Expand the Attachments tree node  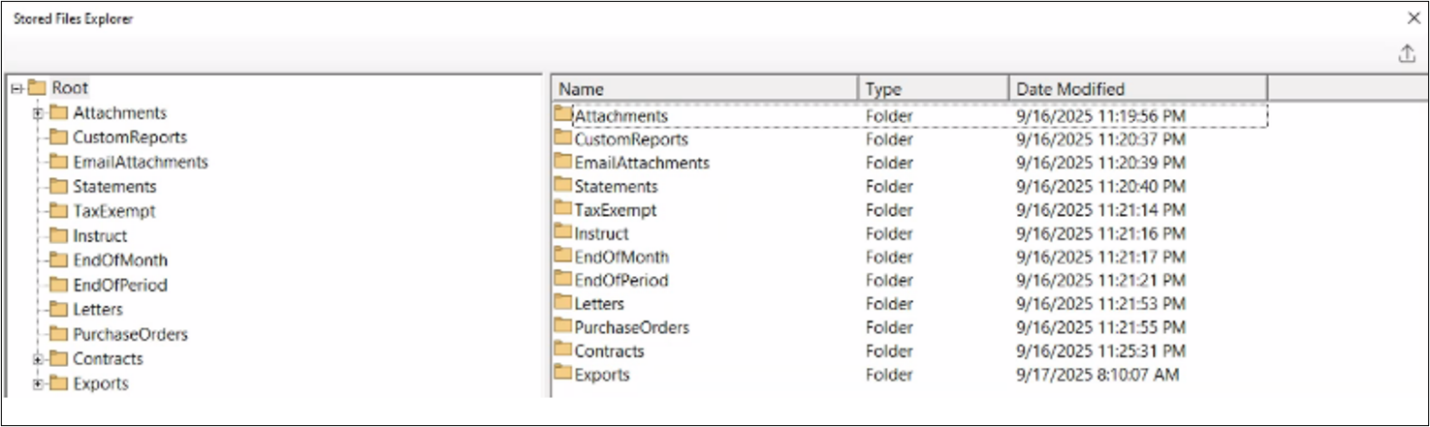(38, 113)
